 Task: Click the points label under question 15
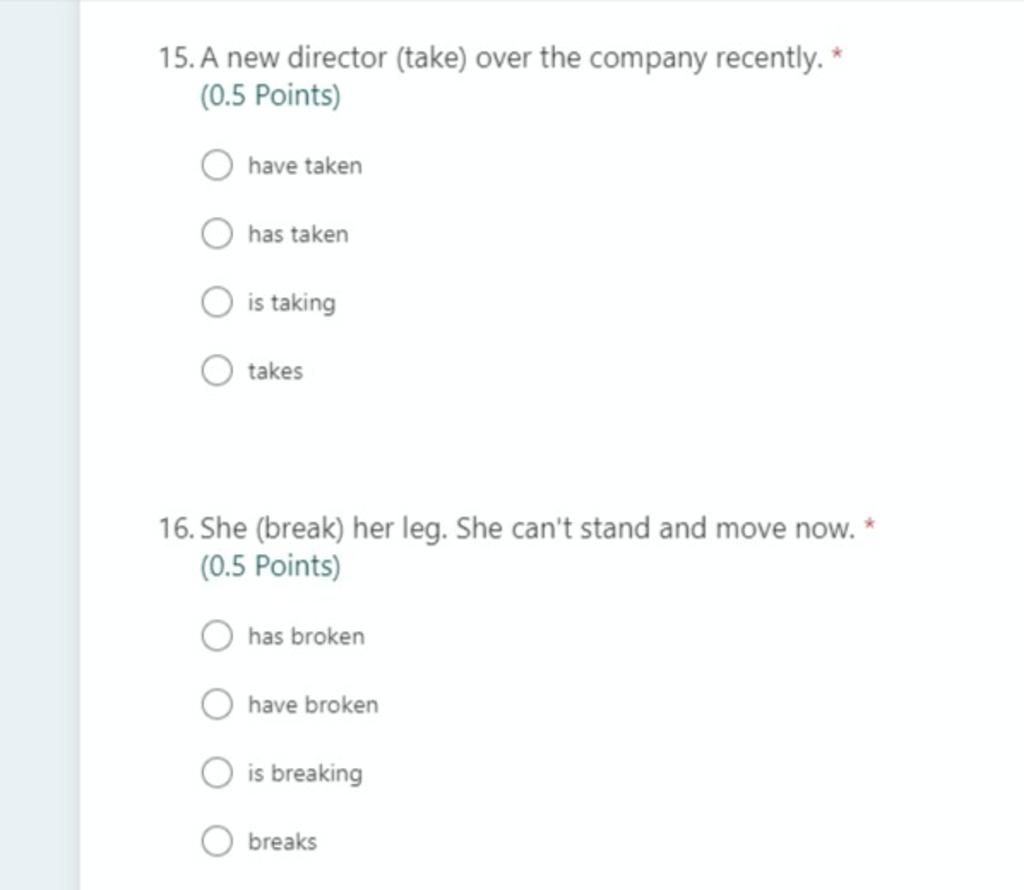point(270,96)
